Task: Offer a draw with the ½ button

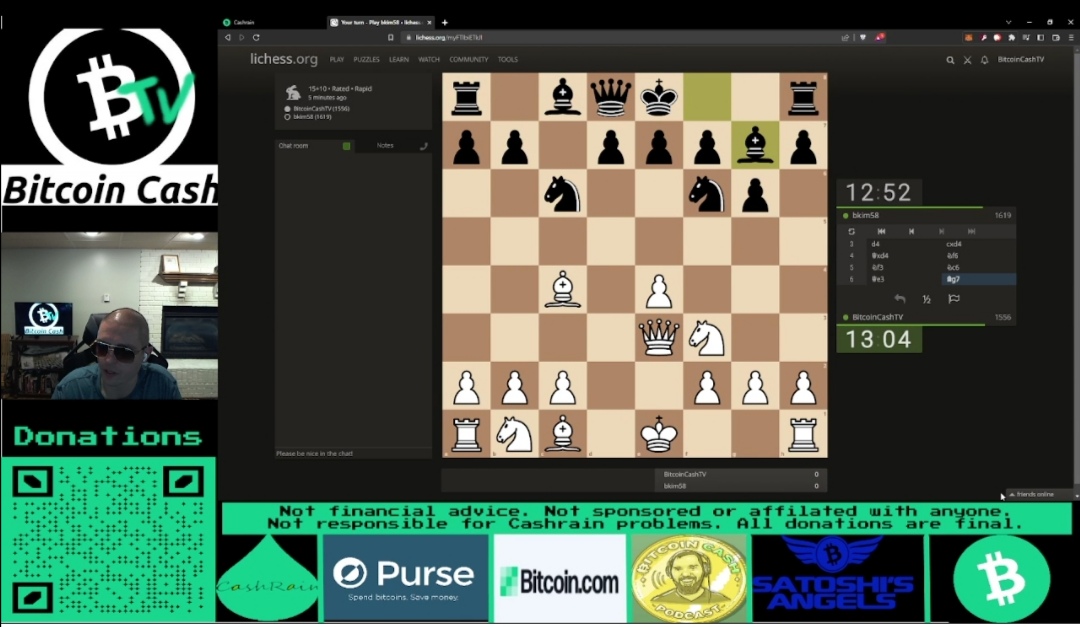Action: point(926,298)
